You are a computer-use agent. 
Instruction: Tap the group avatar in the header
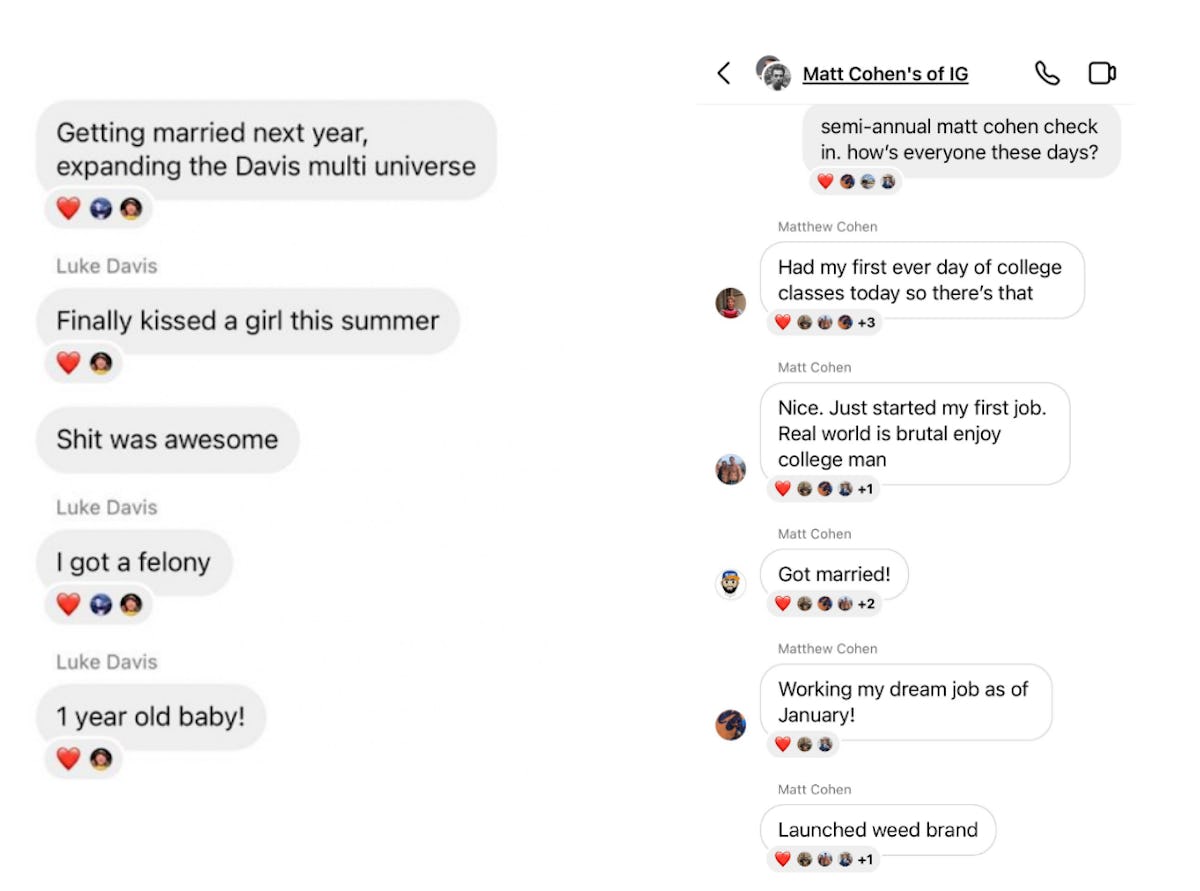click(772, 73)
